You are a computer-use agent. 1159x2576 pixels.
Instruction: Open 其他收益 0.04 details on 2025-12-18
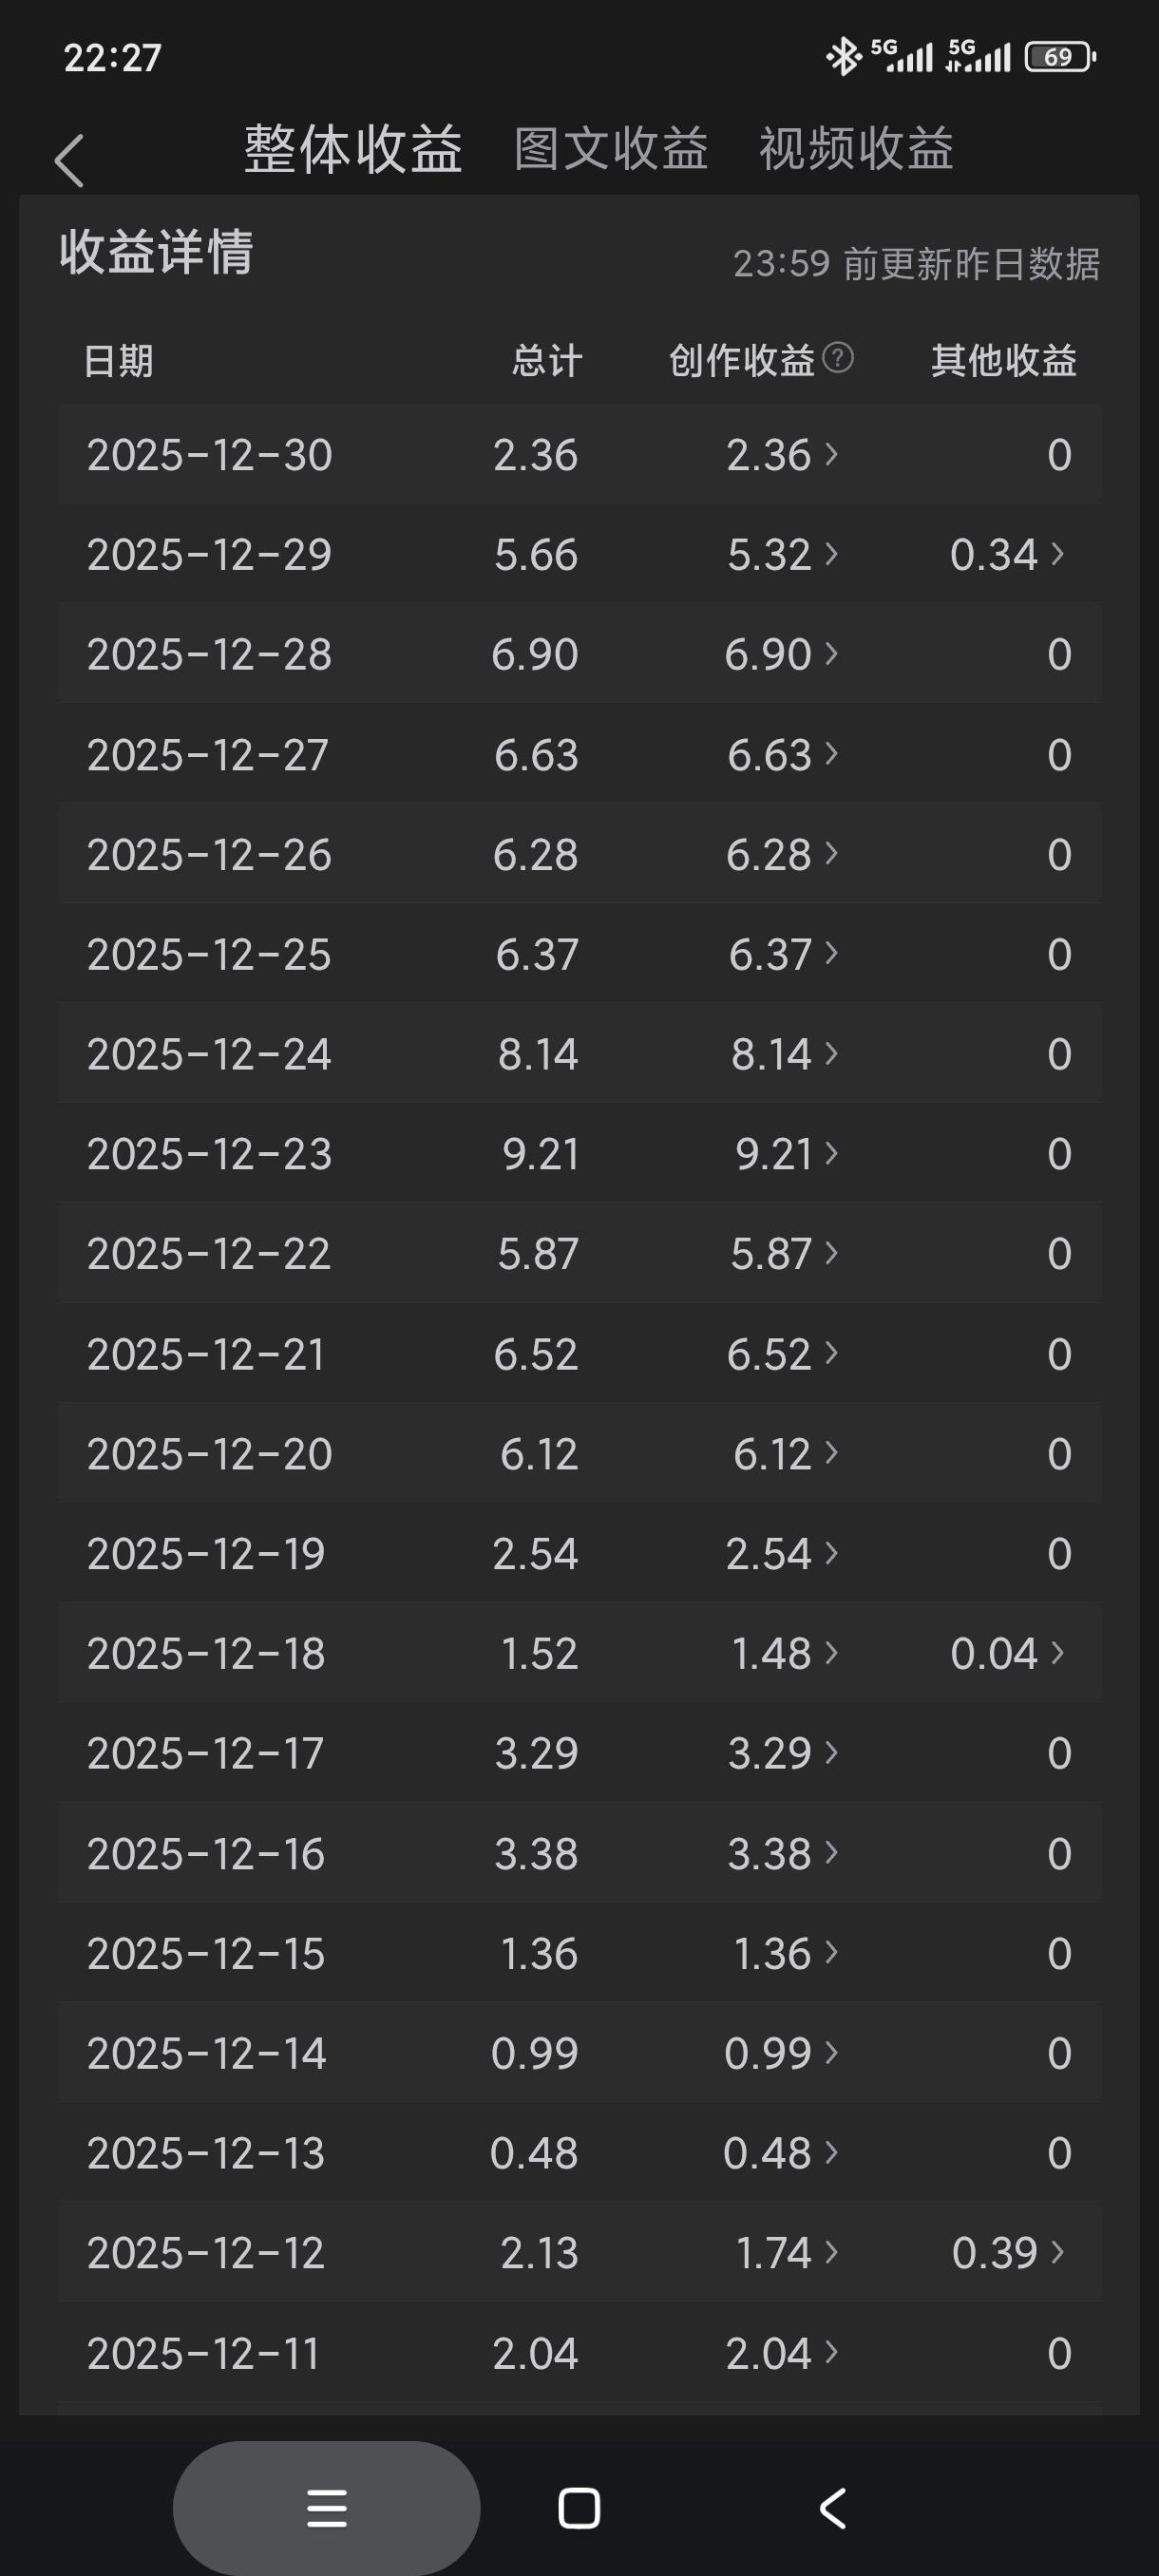point(1006,1653)
